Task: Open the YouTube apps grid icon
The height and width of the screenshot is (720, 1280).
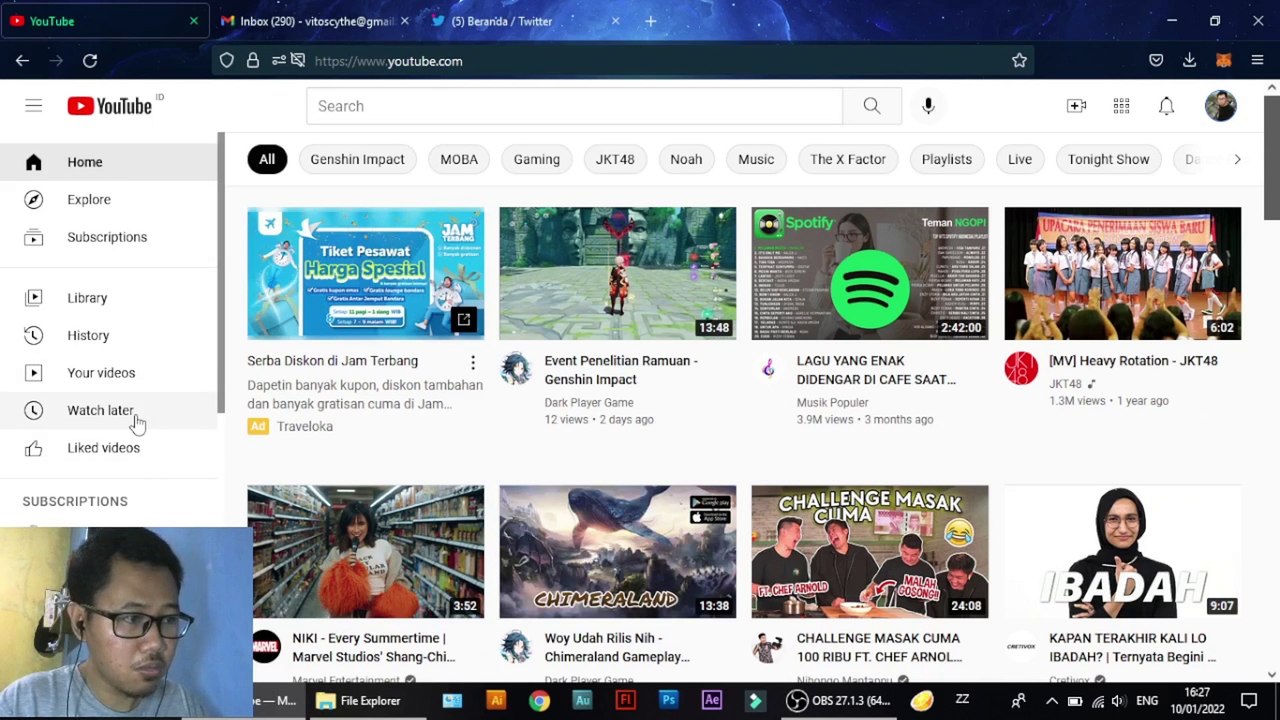Action: [1121, 106]
